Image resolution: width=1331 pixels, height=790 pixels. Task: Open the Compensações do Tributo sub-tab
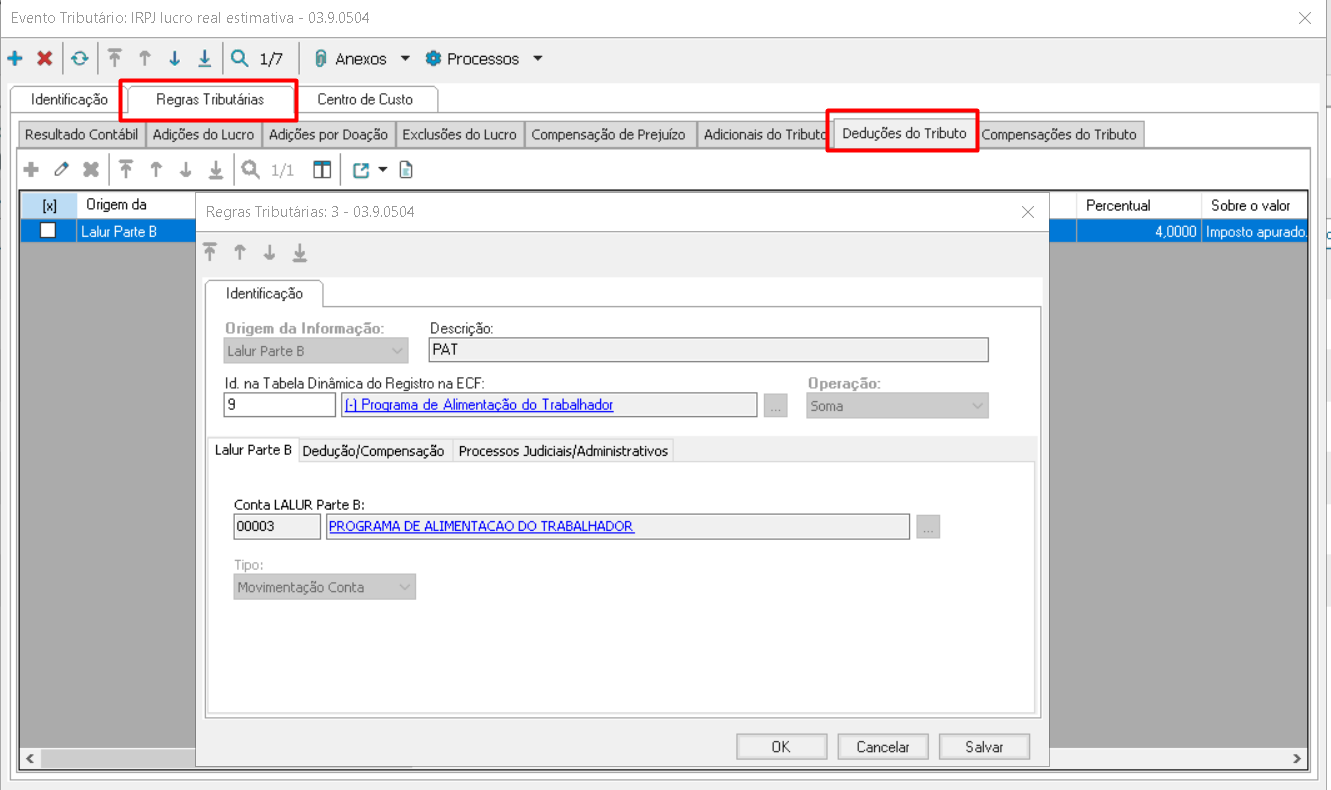[x=1059, y=134]
